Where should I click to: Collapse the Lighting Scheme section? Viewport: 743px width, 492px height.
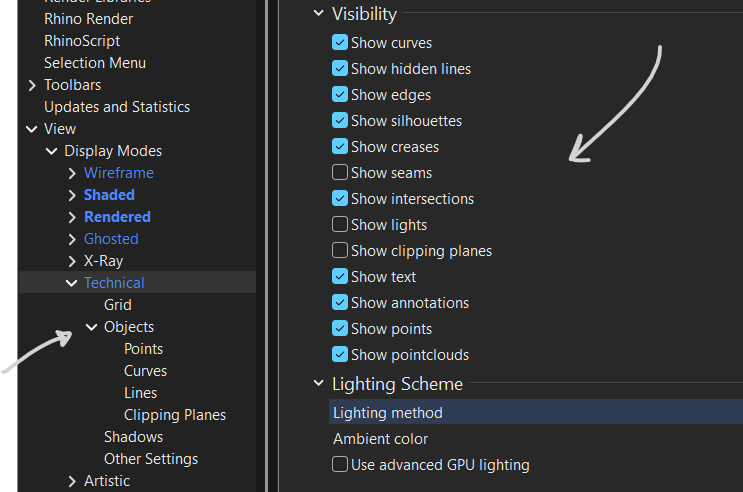(319, 384)
